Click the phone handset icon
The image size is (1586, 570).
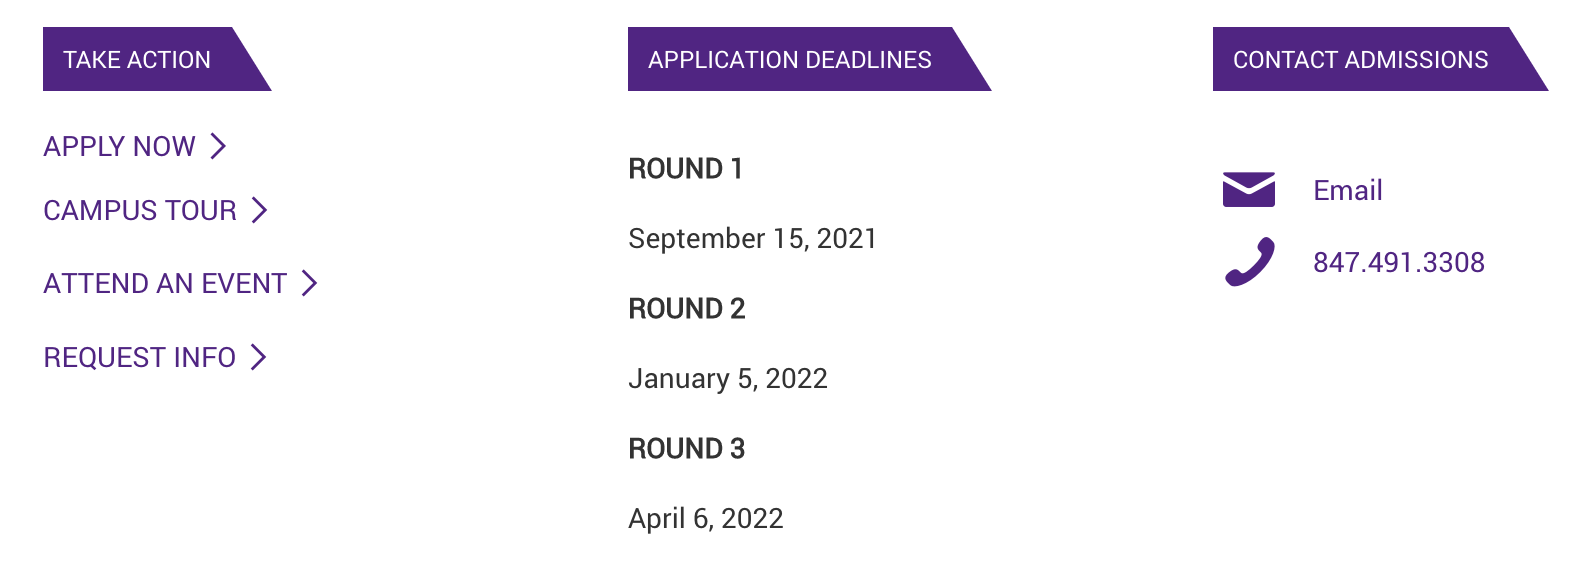pyautogui.click(x=1249, y=262)
